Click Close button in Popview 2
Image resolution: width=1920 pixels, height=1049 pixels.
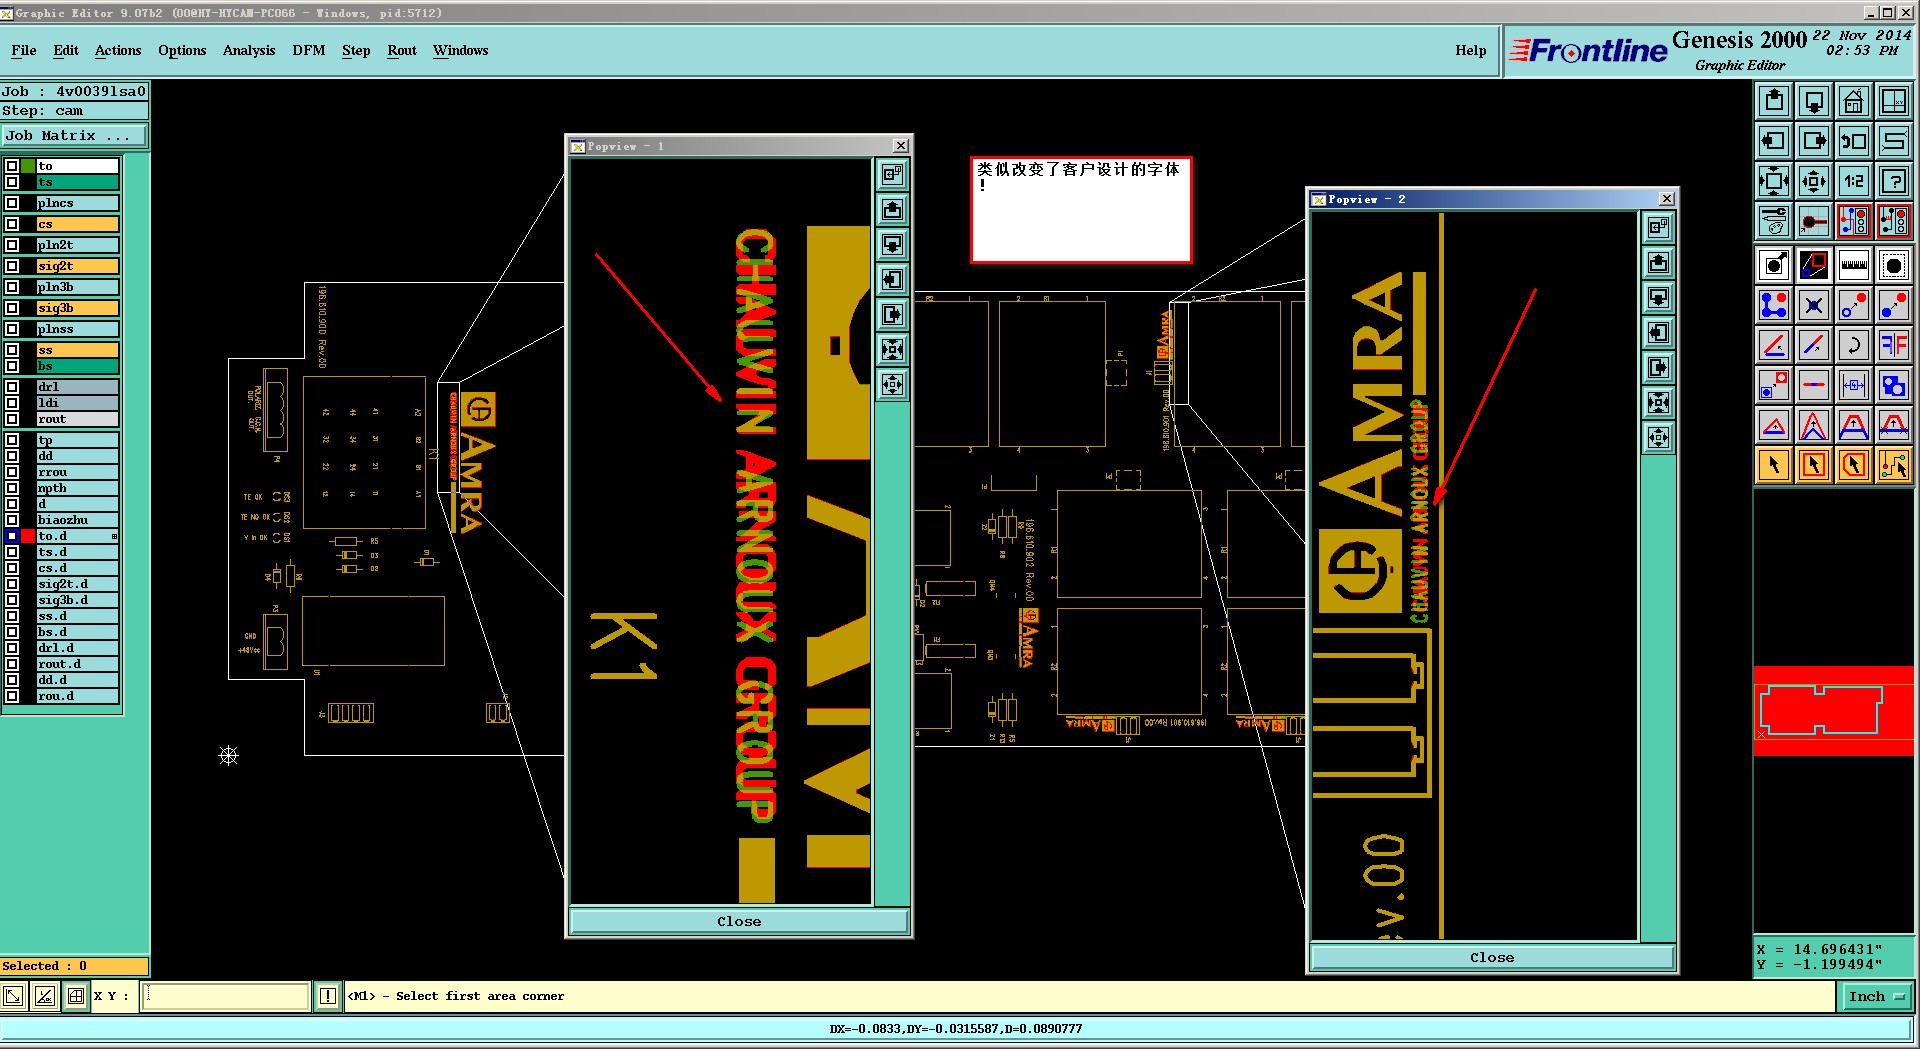1492,957
